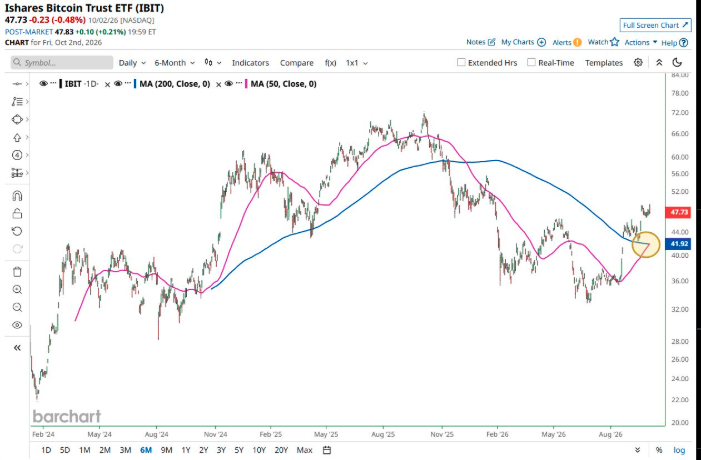Open the numbered circle tool
Screen dimensions: 701x460
(17, 155)
